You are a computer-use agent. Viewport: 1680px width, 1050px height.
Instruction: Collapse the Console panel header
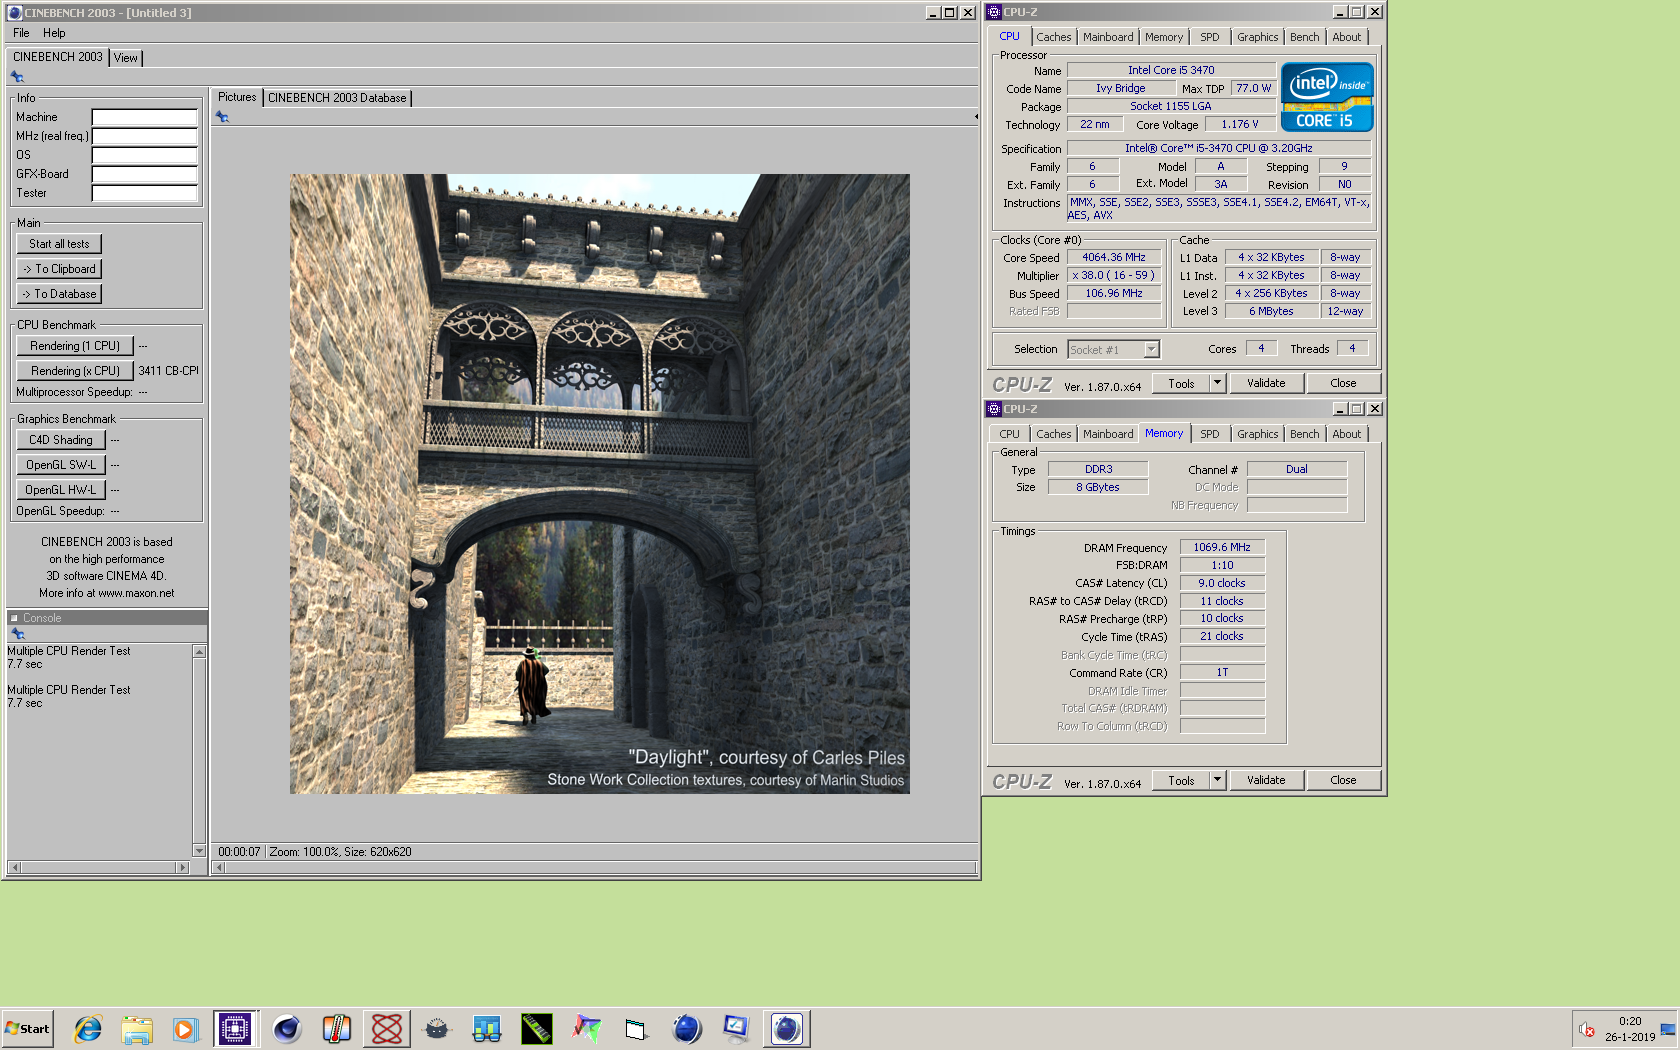tap(14, 618)
